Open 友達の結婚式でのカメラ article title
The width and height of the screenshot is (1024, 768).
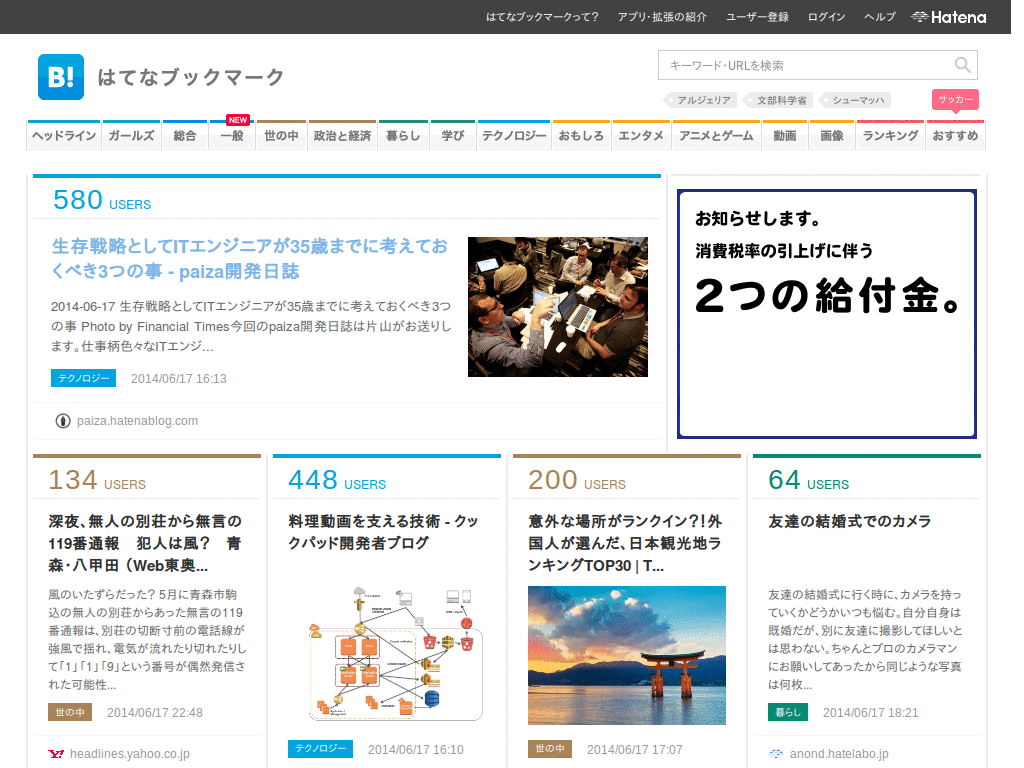(x=850, y=521)
